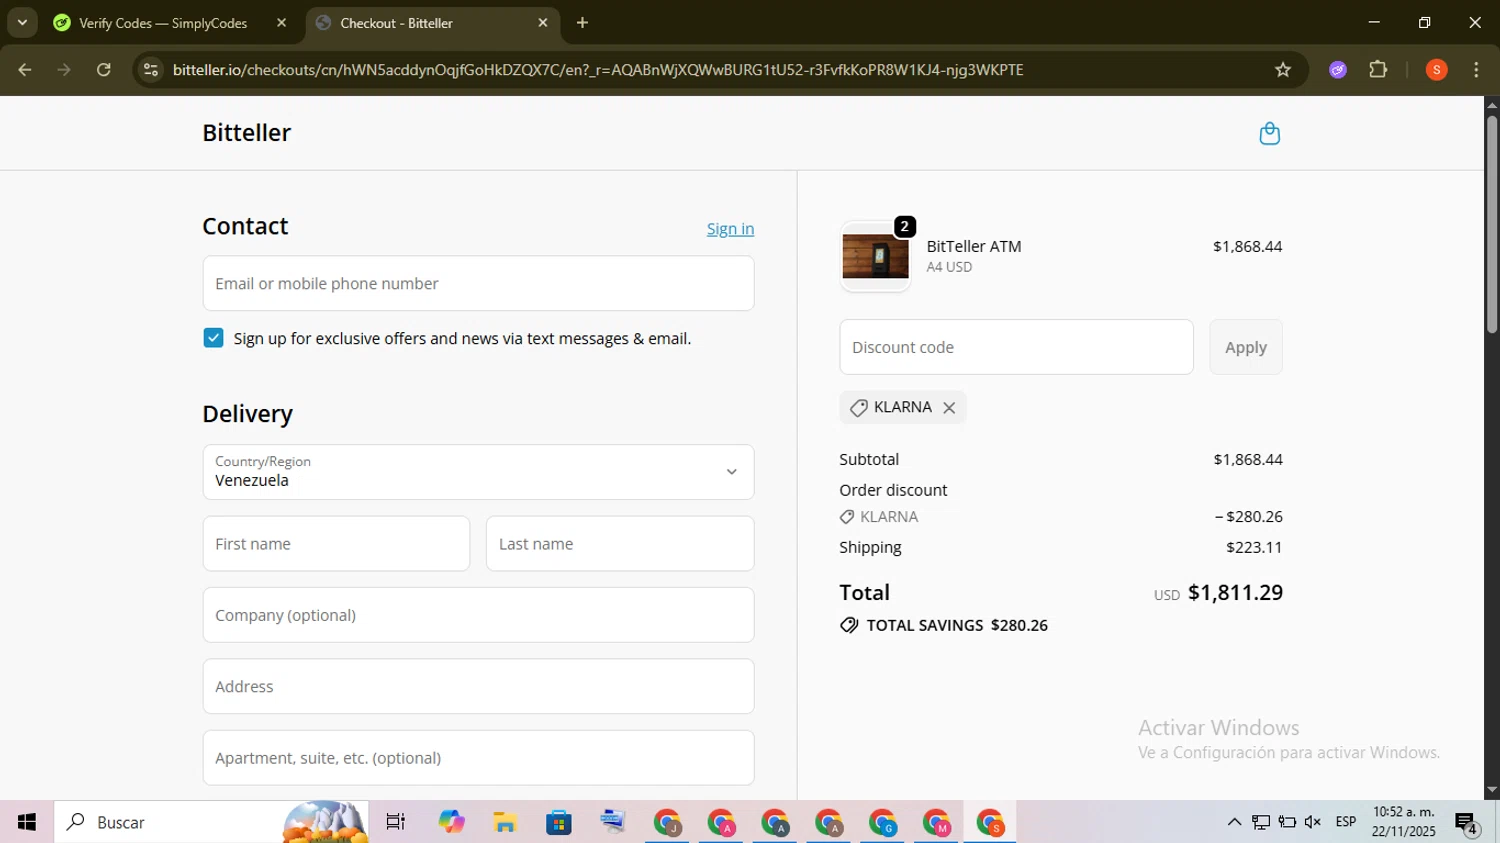Open a new browser tab
This screenshot has height=843, width=1500.
click(583, 23)
